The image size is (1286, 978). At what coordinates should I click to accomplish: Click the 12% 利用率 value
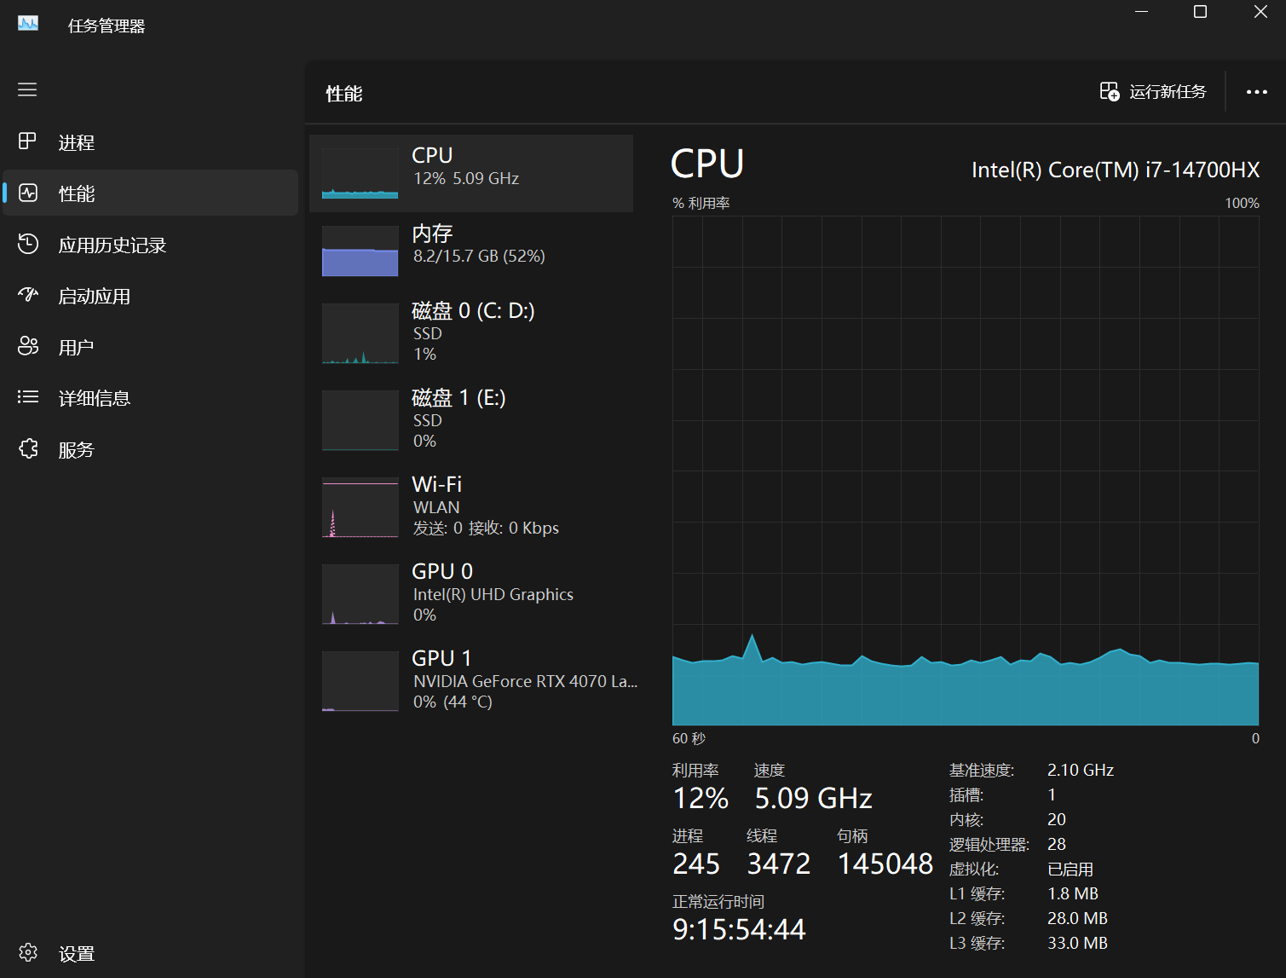pos(700,798)
